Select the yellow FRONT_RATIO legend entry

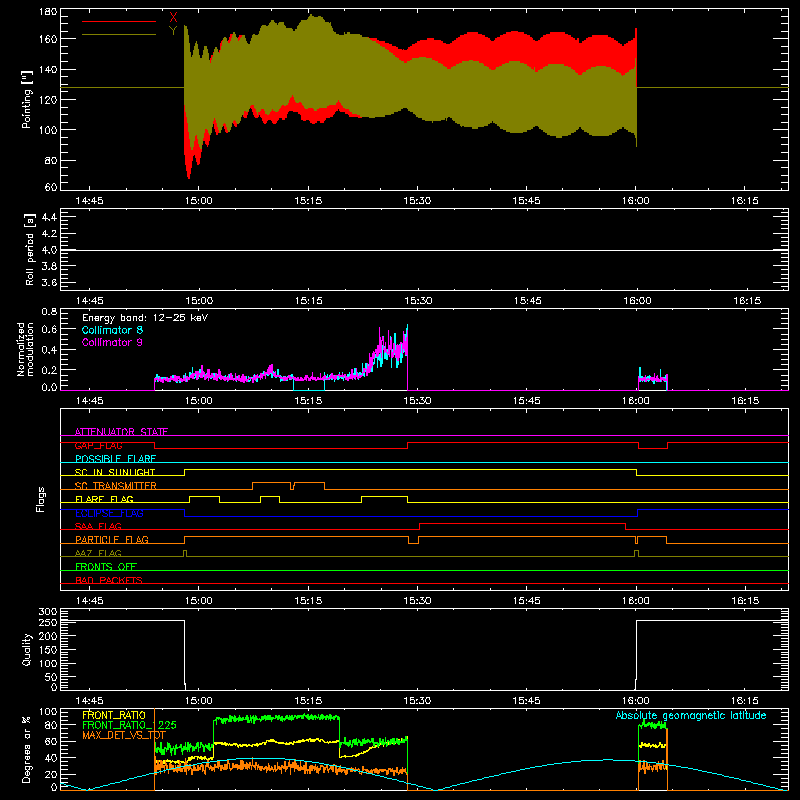point(114,715)
